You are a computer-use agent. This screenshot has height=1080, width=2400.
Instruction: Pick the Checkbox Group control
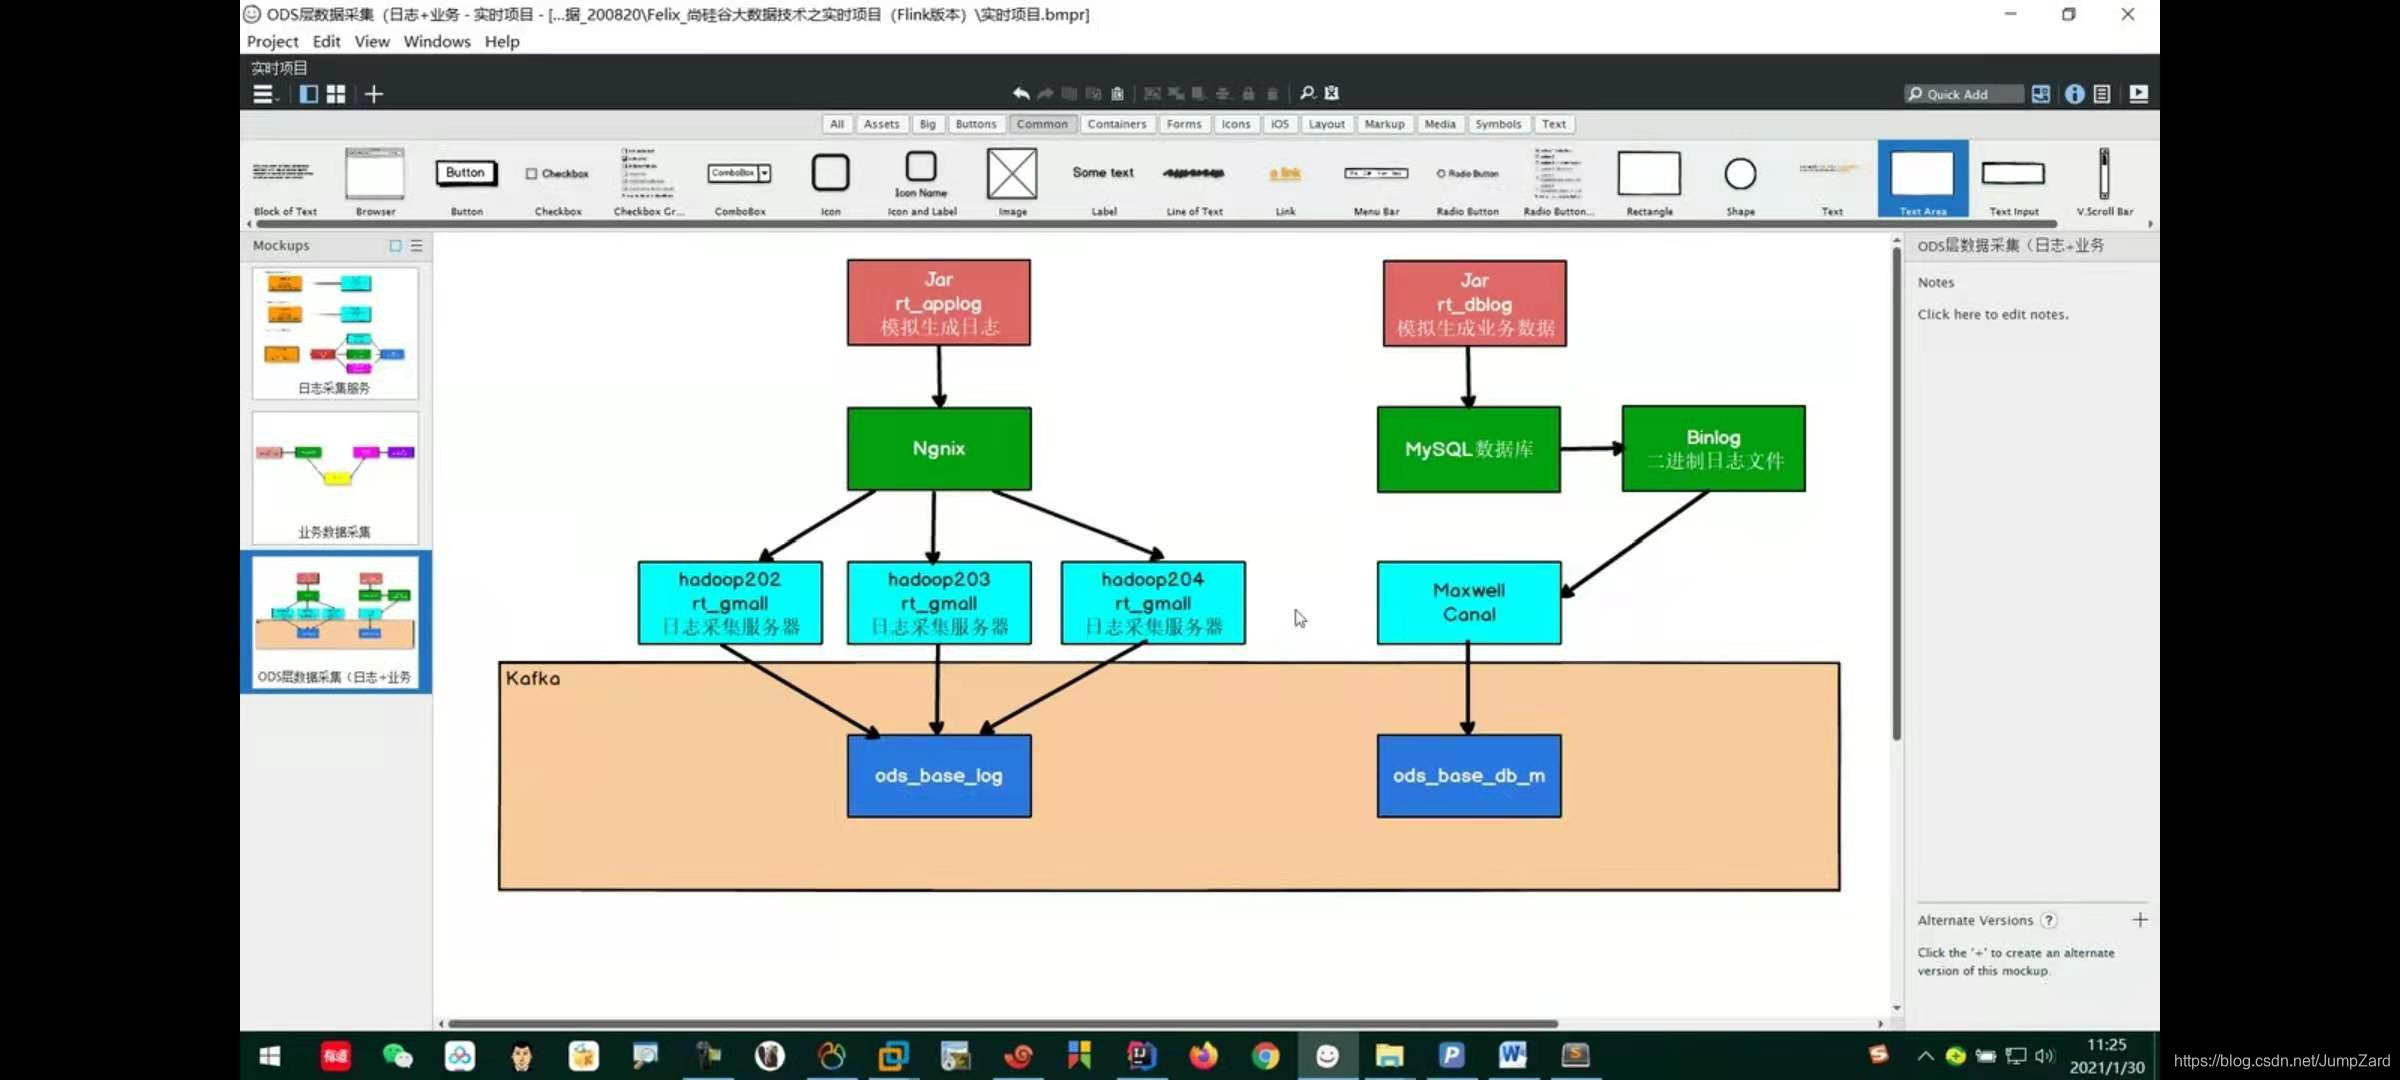(648, 181)
